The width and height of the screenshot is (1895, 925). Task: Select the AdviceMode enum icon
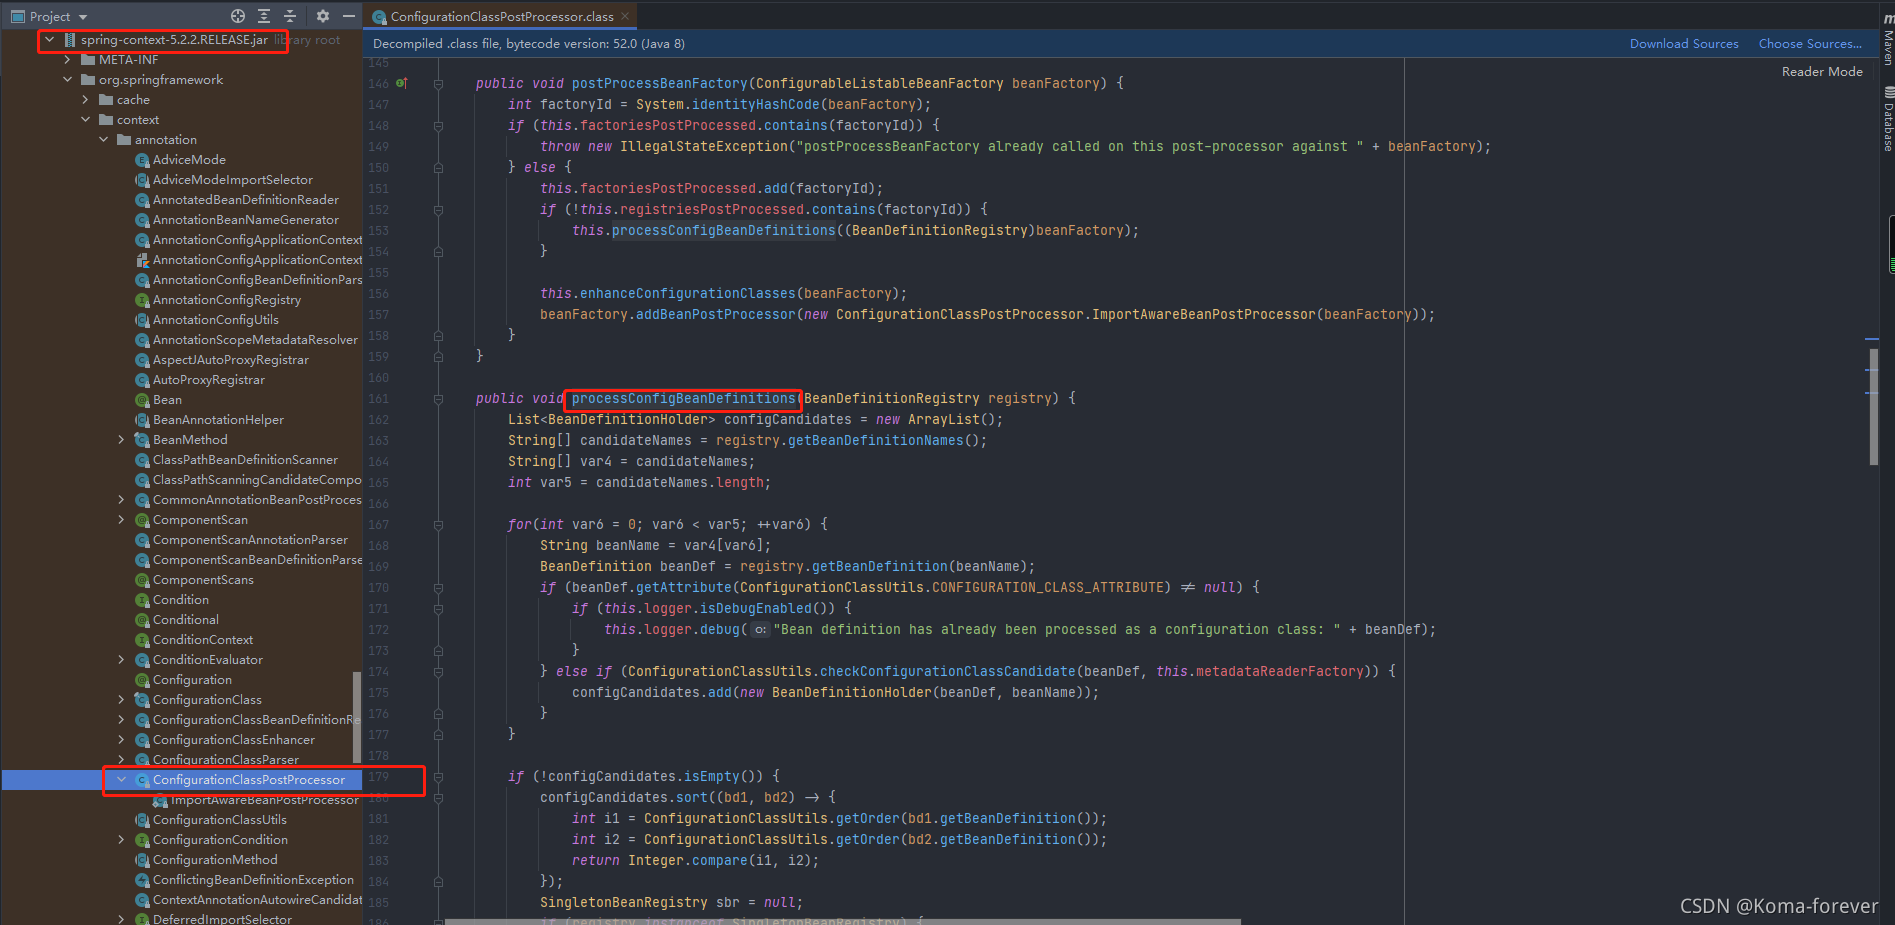(x=143, y=160)
